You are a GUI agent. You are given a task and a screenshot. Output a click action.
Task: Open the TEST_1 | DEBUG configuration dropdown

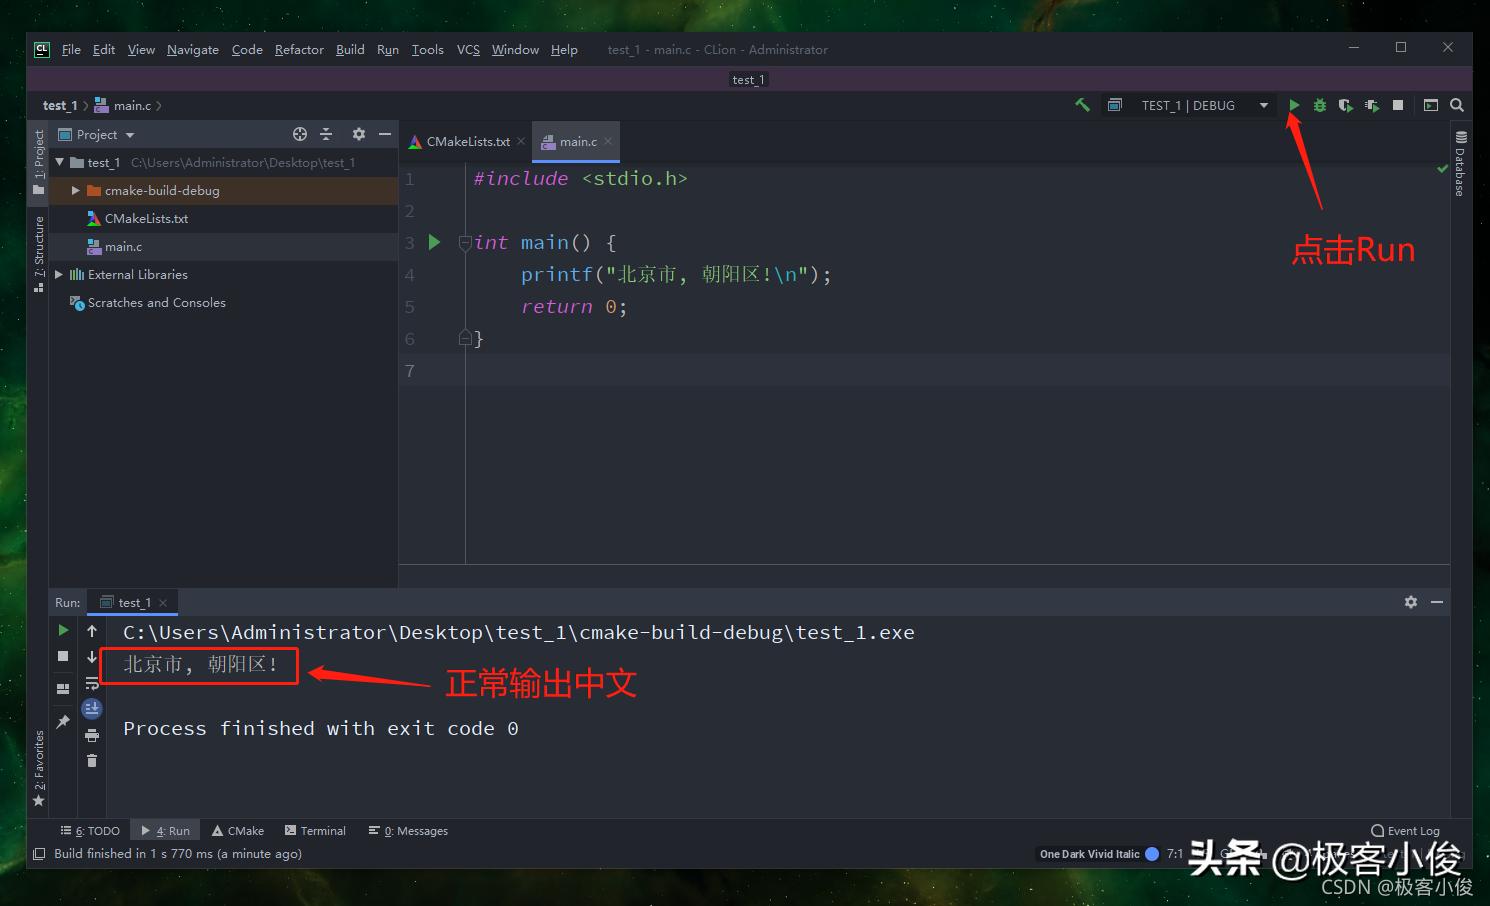pyautogui.click(x=1263, y=105)
